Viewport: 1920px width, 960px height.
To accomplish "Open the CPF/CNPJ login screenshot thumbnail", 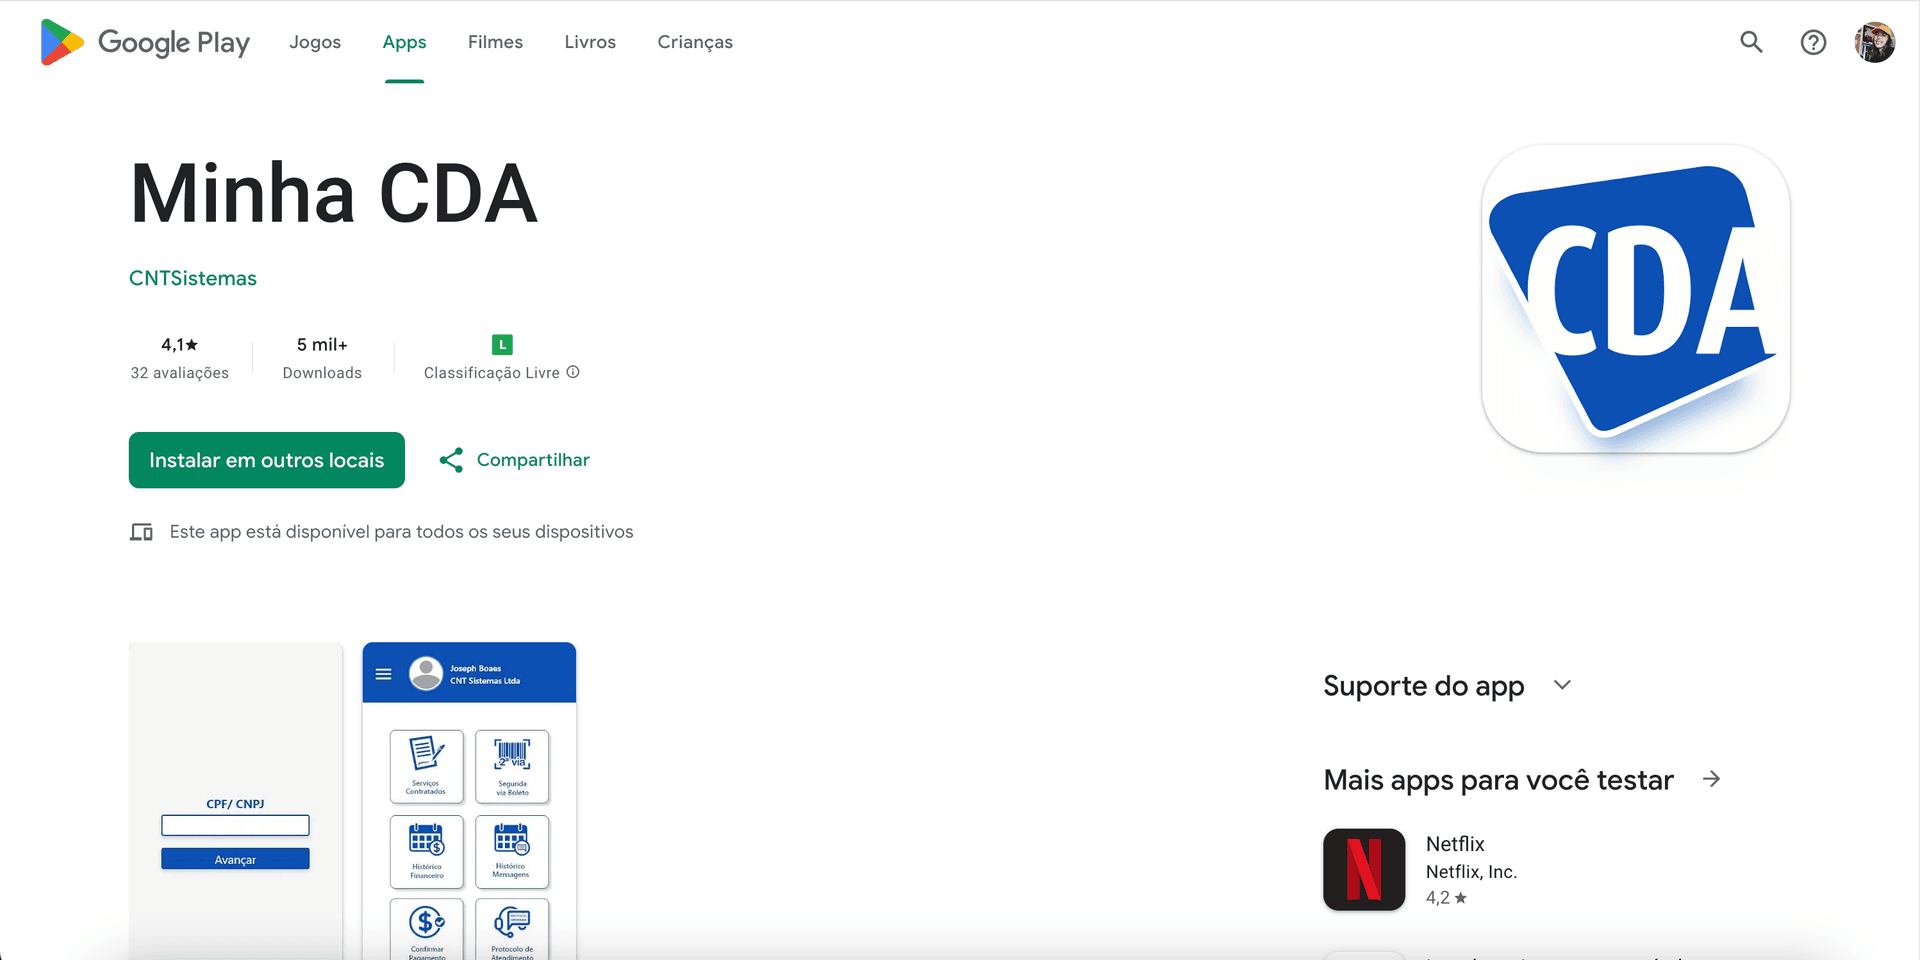I will pos(236,800).
